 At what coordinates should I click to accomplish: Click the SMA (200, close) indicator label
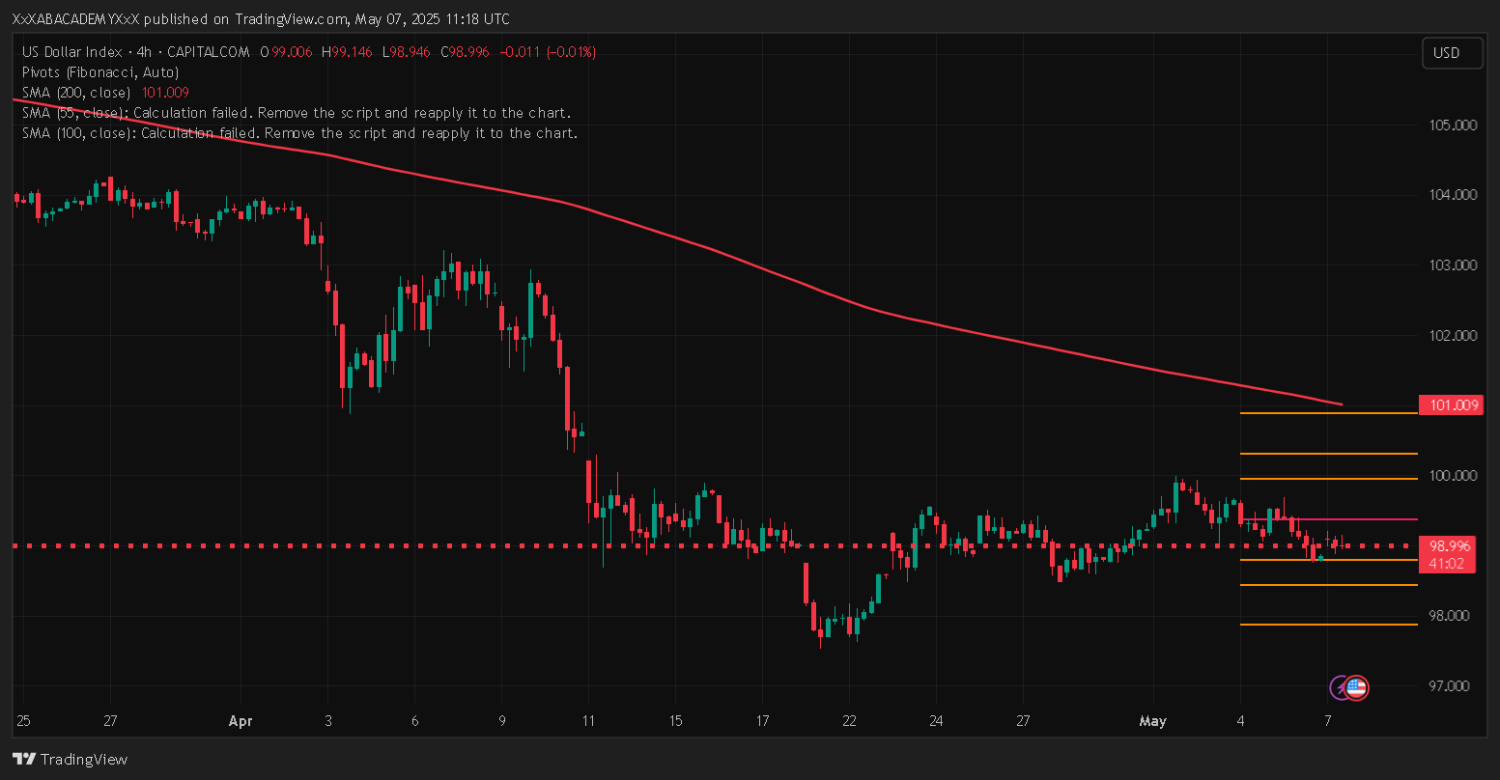click(76, 92)
